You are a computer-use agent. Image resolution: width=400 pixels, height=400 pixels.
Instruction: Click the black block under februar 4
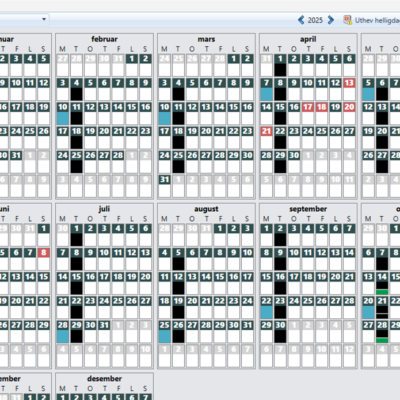click(76, 94)
